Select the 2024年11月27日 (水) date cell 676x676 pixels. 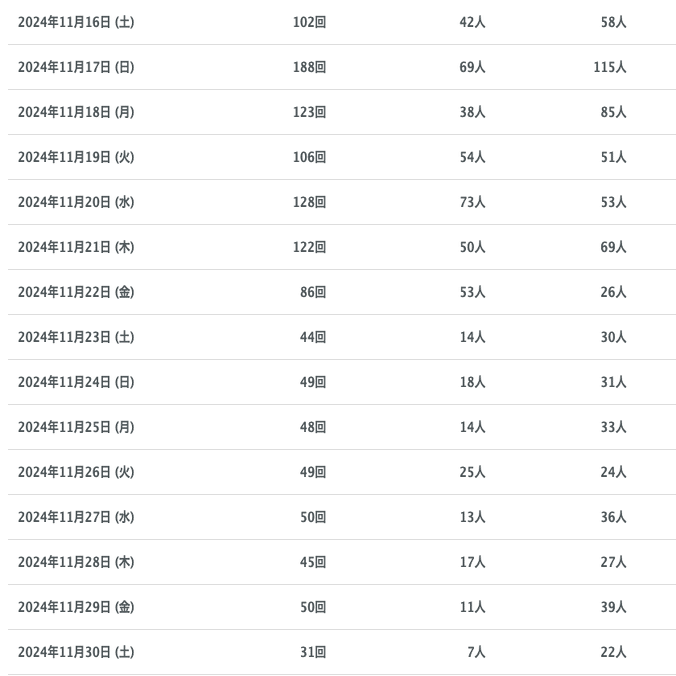[76, 517]
